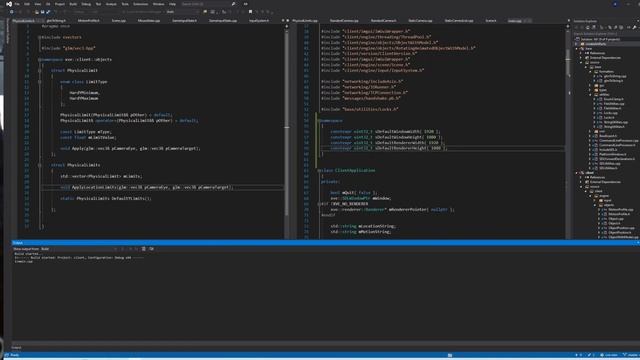Select MotionProfile.cpp in Solution Explorer
Screen dimensions: 640x360
[x=620, y=209]
